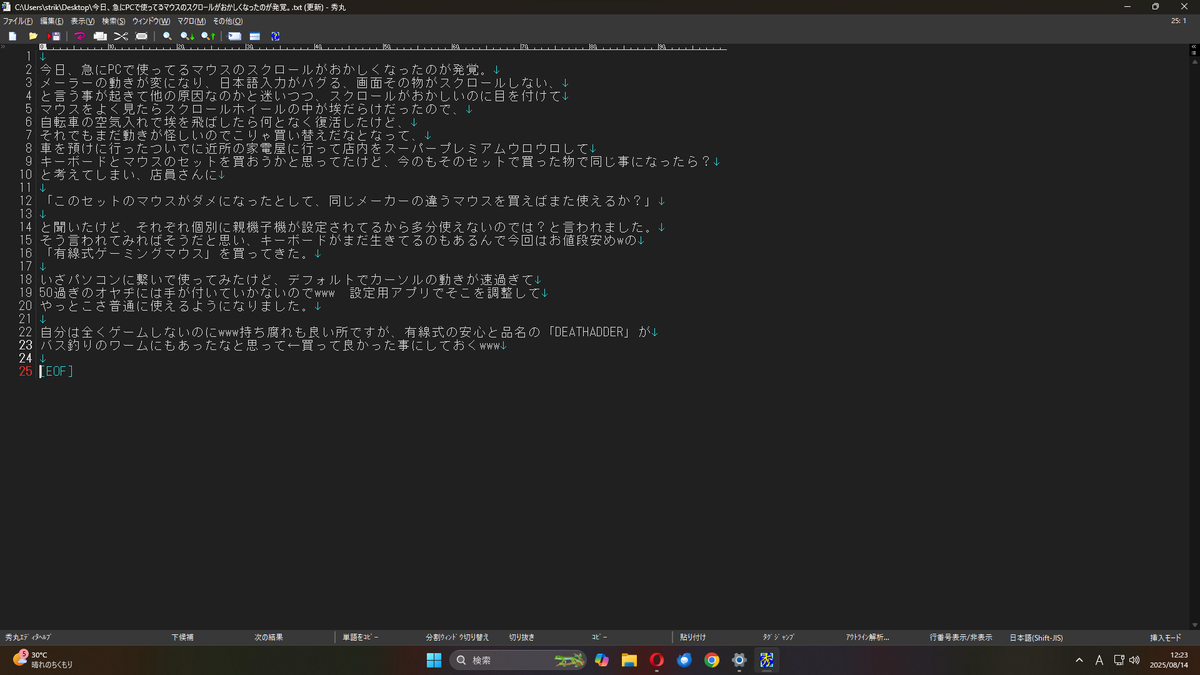This screenshot has width=1200, height=675.
Task: Click the IME A input mode indicator
Action: coord(1099,660)
